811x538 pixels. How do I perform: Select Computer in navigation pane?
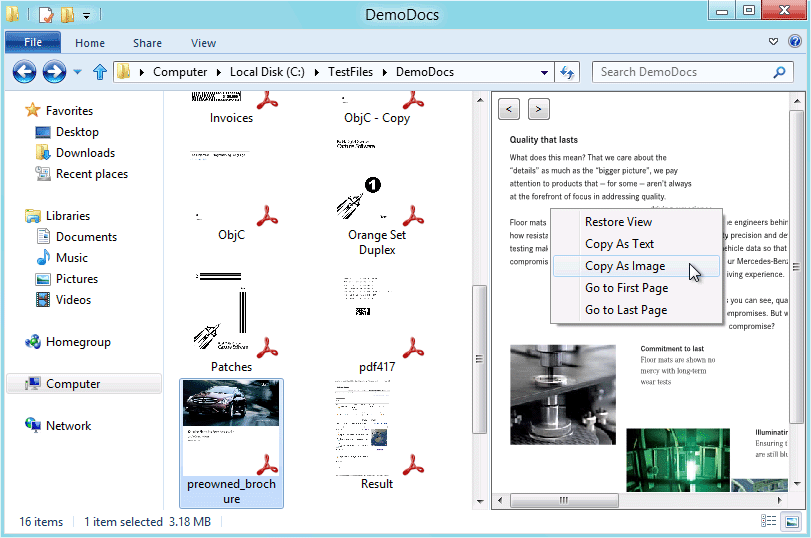coord(84,384)
